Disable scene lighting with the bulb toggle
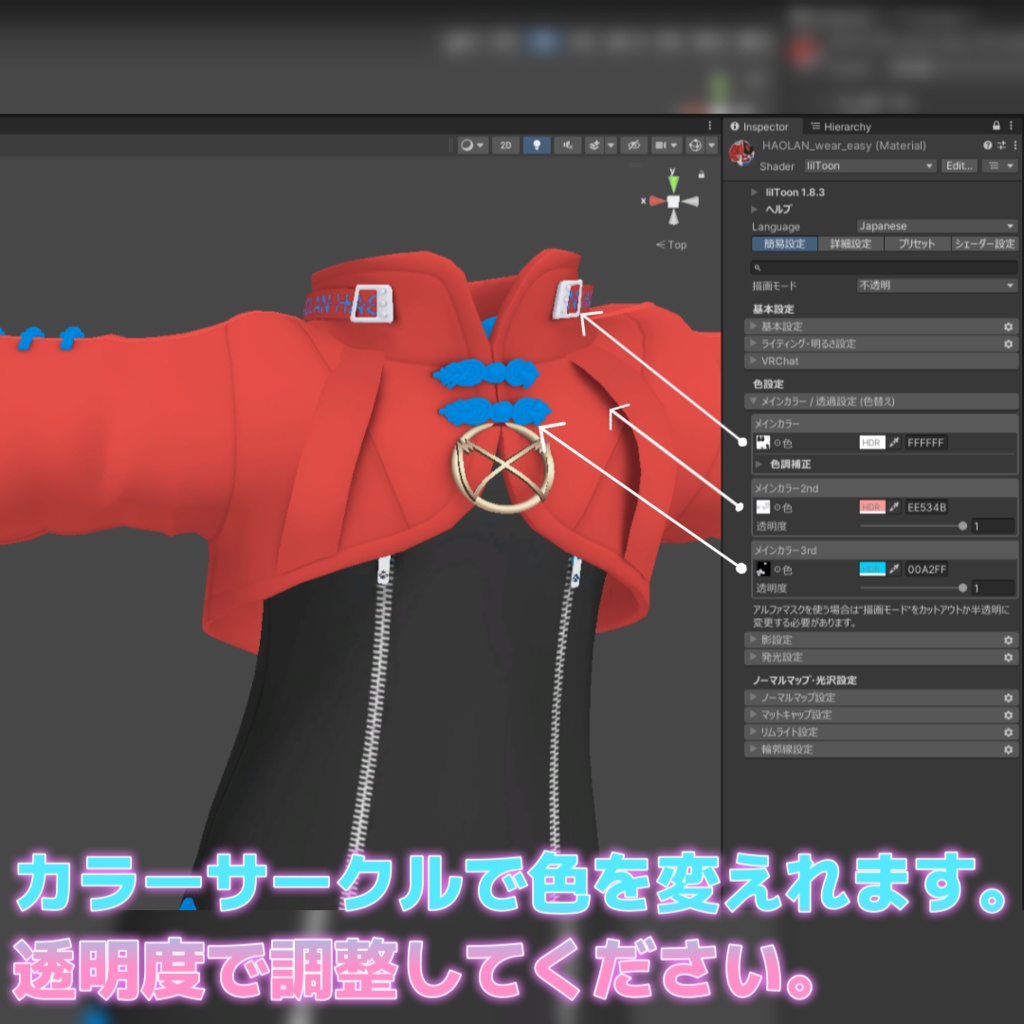Viewport: 1024px width, 1024px height. click(x=537, y=145)
